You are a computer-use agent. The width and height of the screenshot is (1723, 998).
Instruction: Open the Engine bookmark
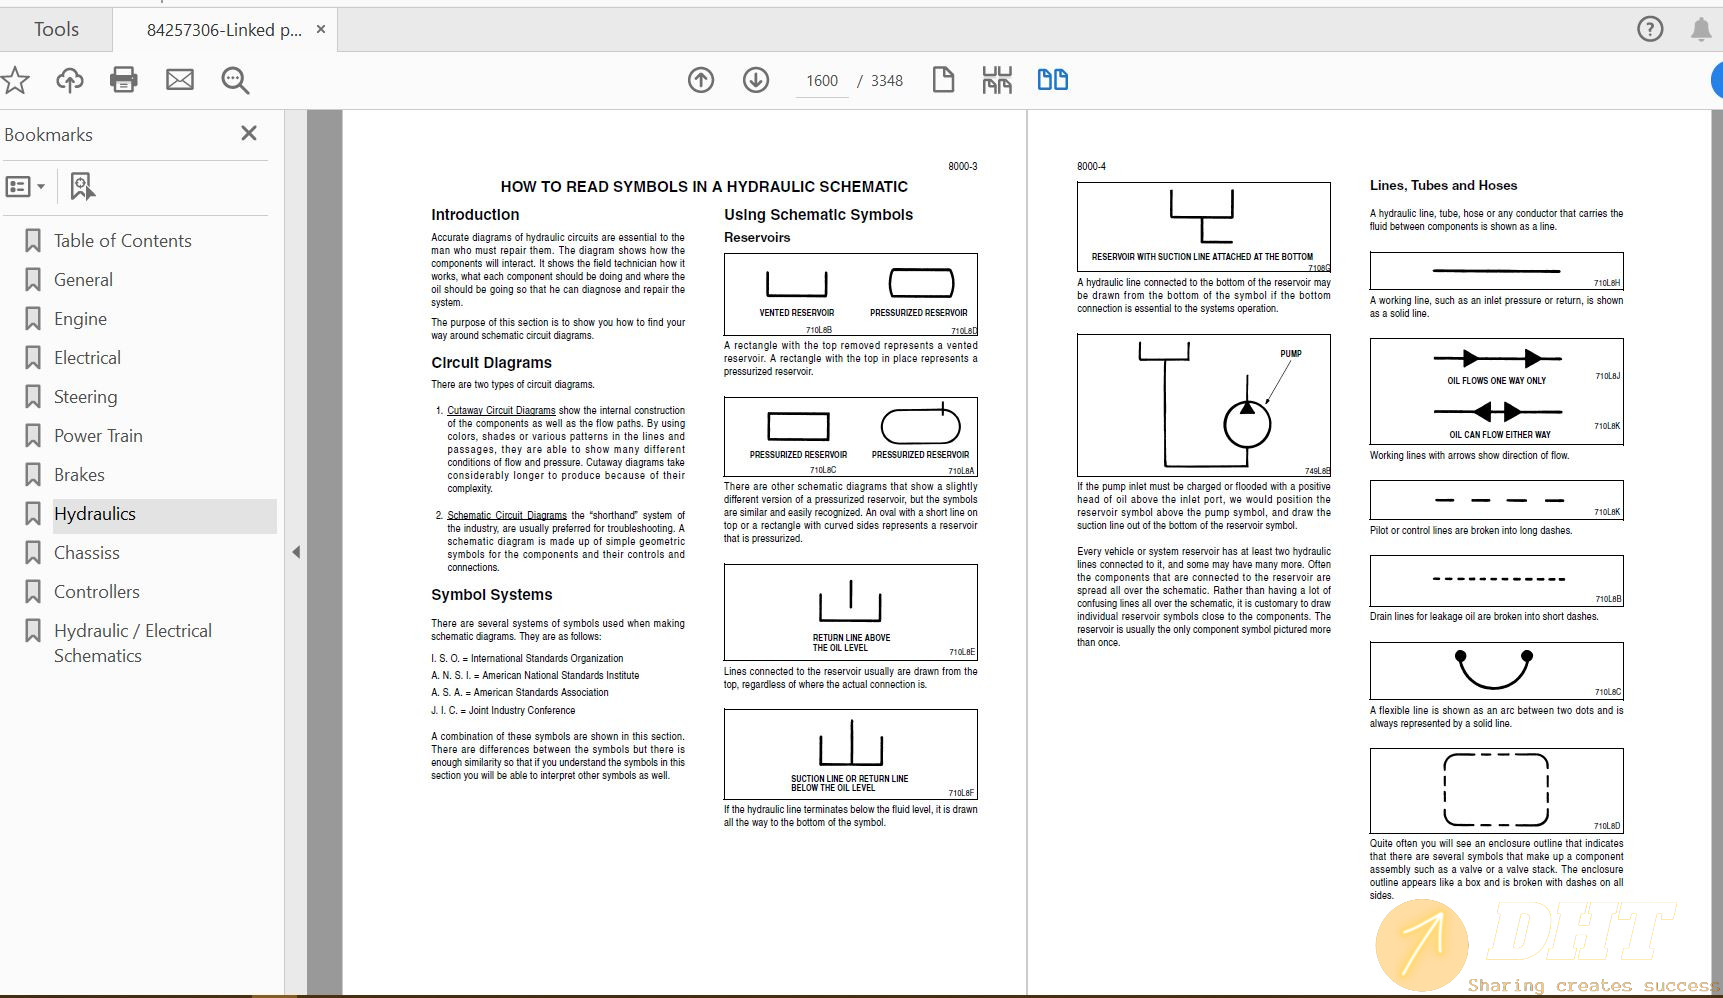80,319
